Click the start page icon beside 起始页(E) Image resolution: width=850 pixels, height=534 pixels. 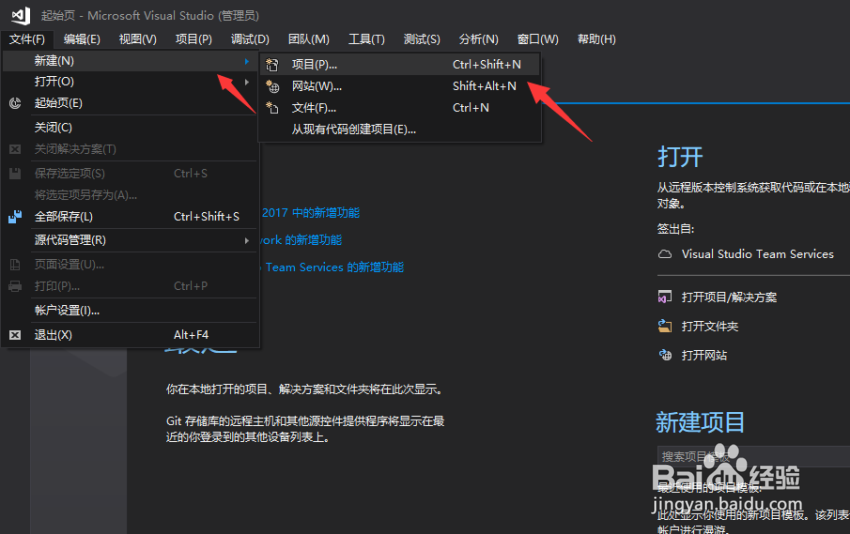pos(15,103)
